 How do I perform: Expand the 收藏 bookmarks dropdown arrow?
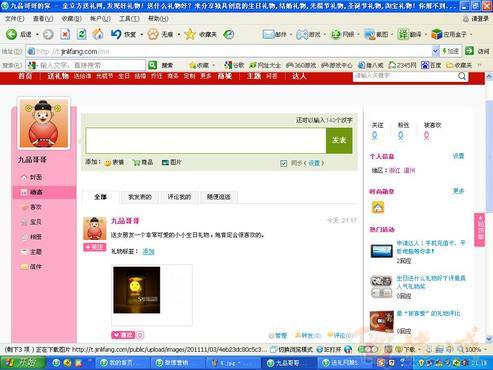coord(213,65)
